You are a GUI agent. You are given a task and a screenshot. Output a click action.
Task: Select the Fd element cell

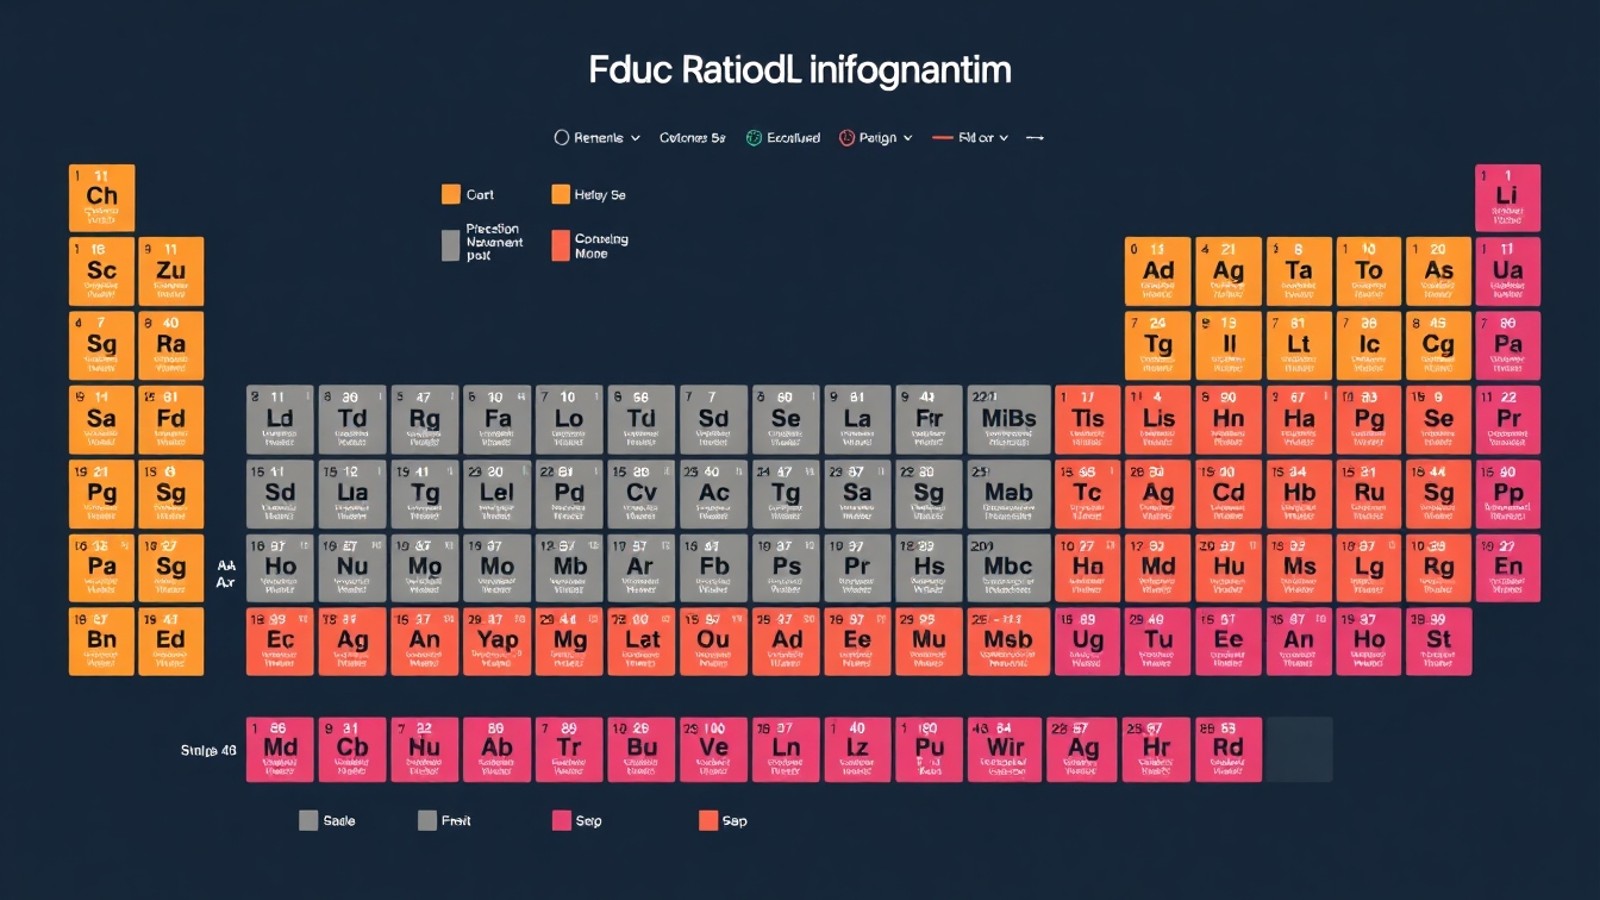171,419
